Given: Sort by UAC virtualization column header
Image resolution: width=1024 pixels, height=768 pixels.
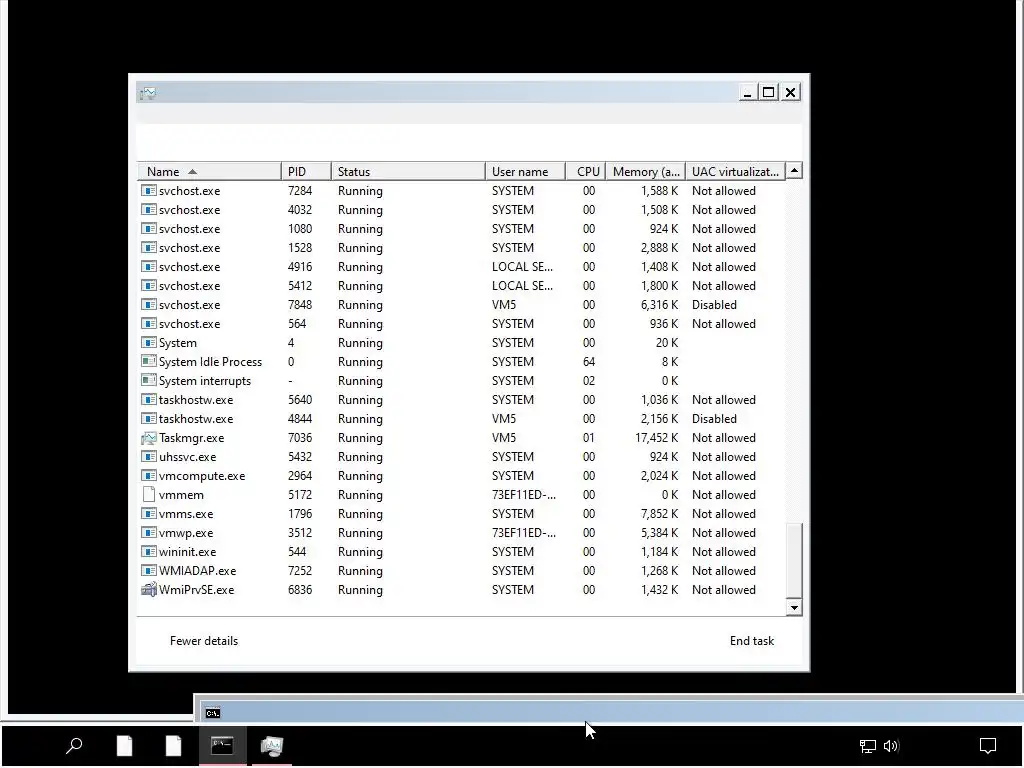Looking at the screenshot, I should 735,172.
